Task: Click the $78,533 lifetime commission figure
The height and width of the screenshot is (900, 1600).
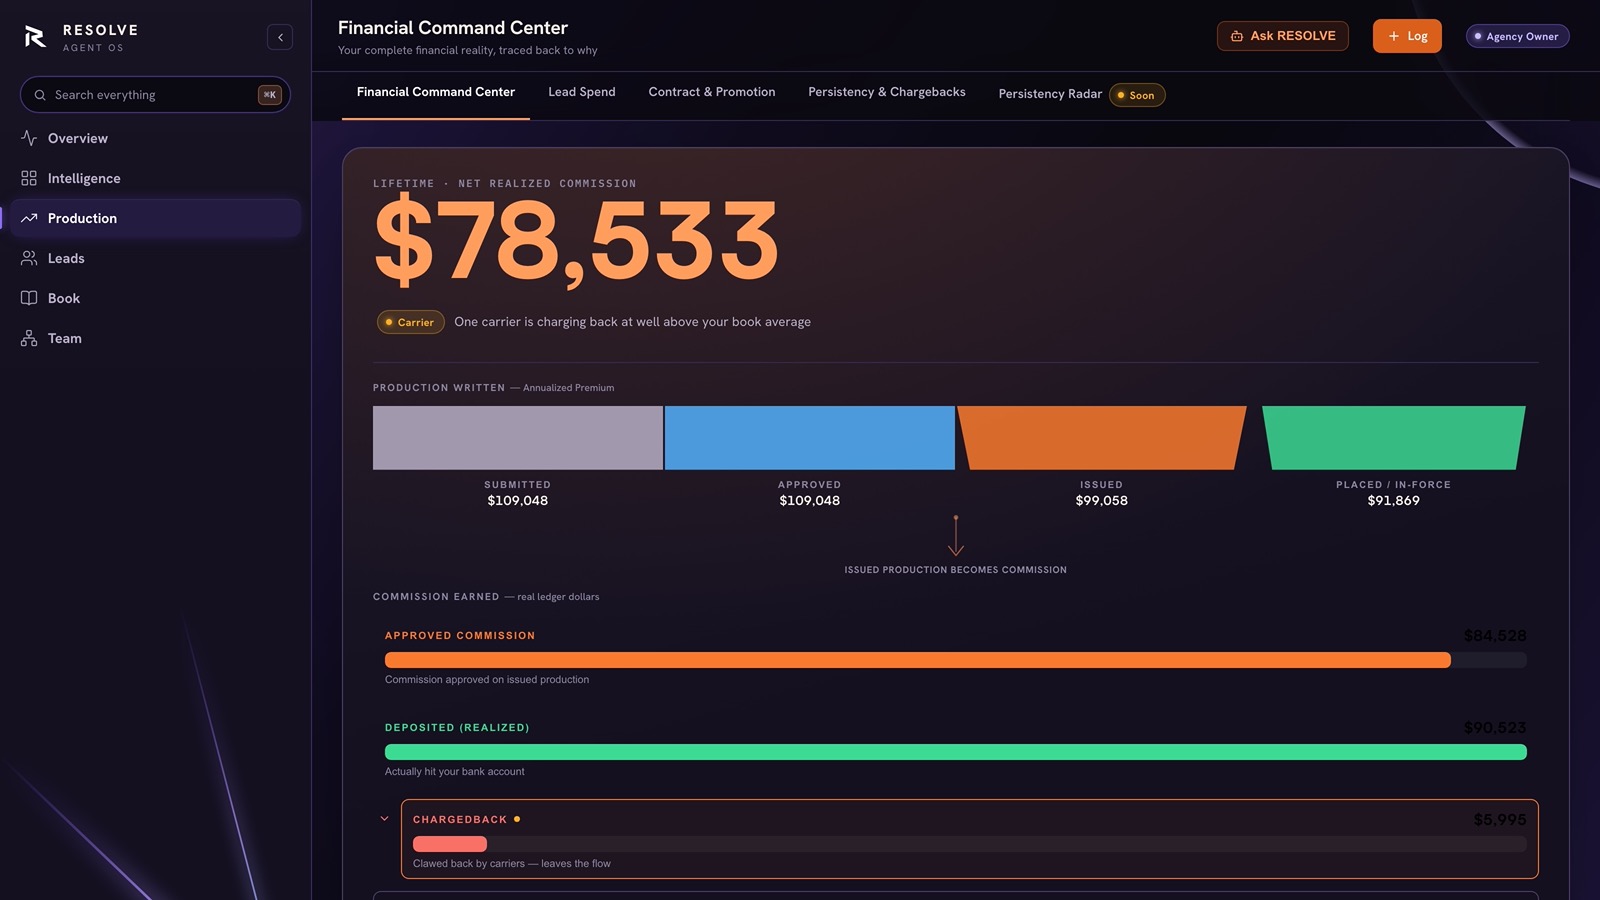Action: pos(577,242)
